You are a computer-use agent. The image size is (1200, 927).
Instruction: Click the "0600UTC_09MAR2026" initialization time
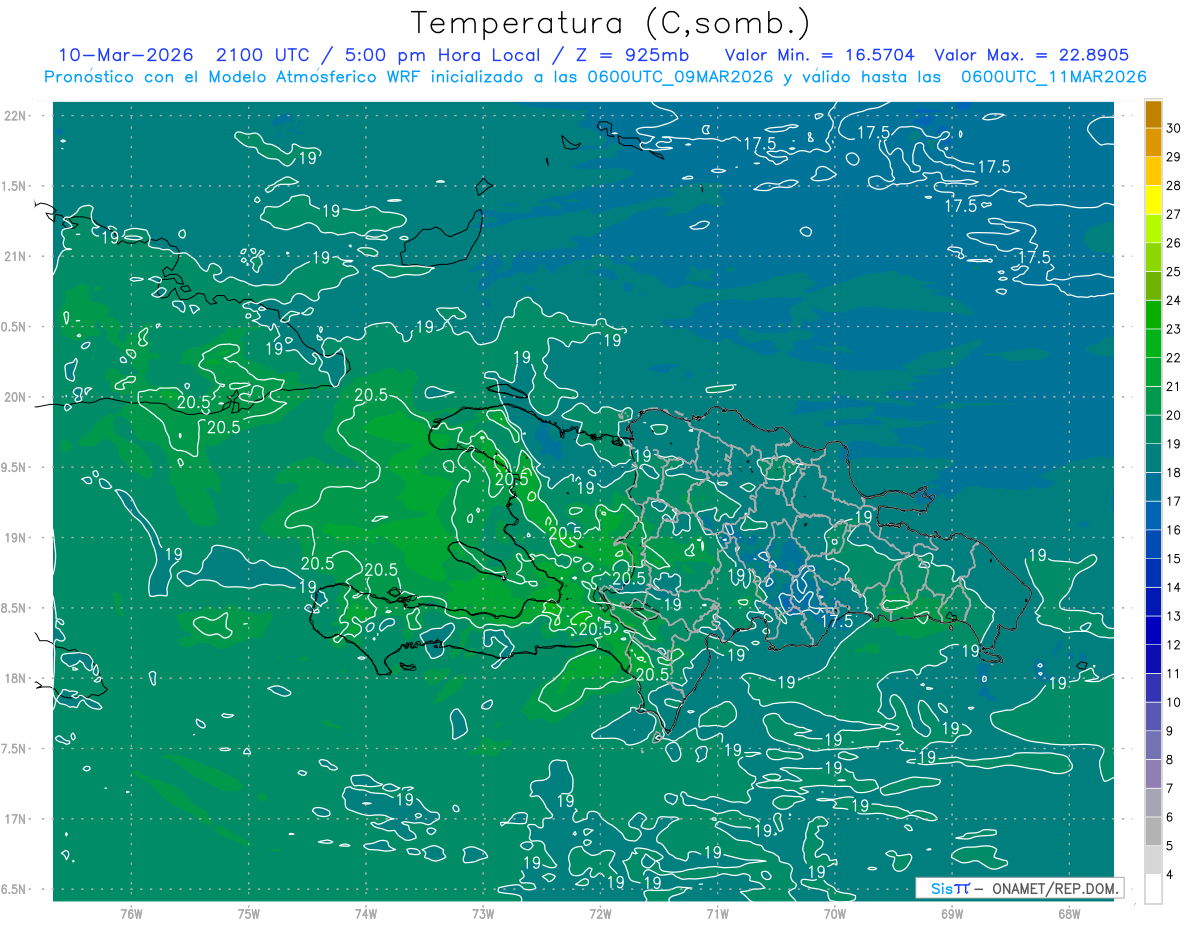(x=681, y=76)
